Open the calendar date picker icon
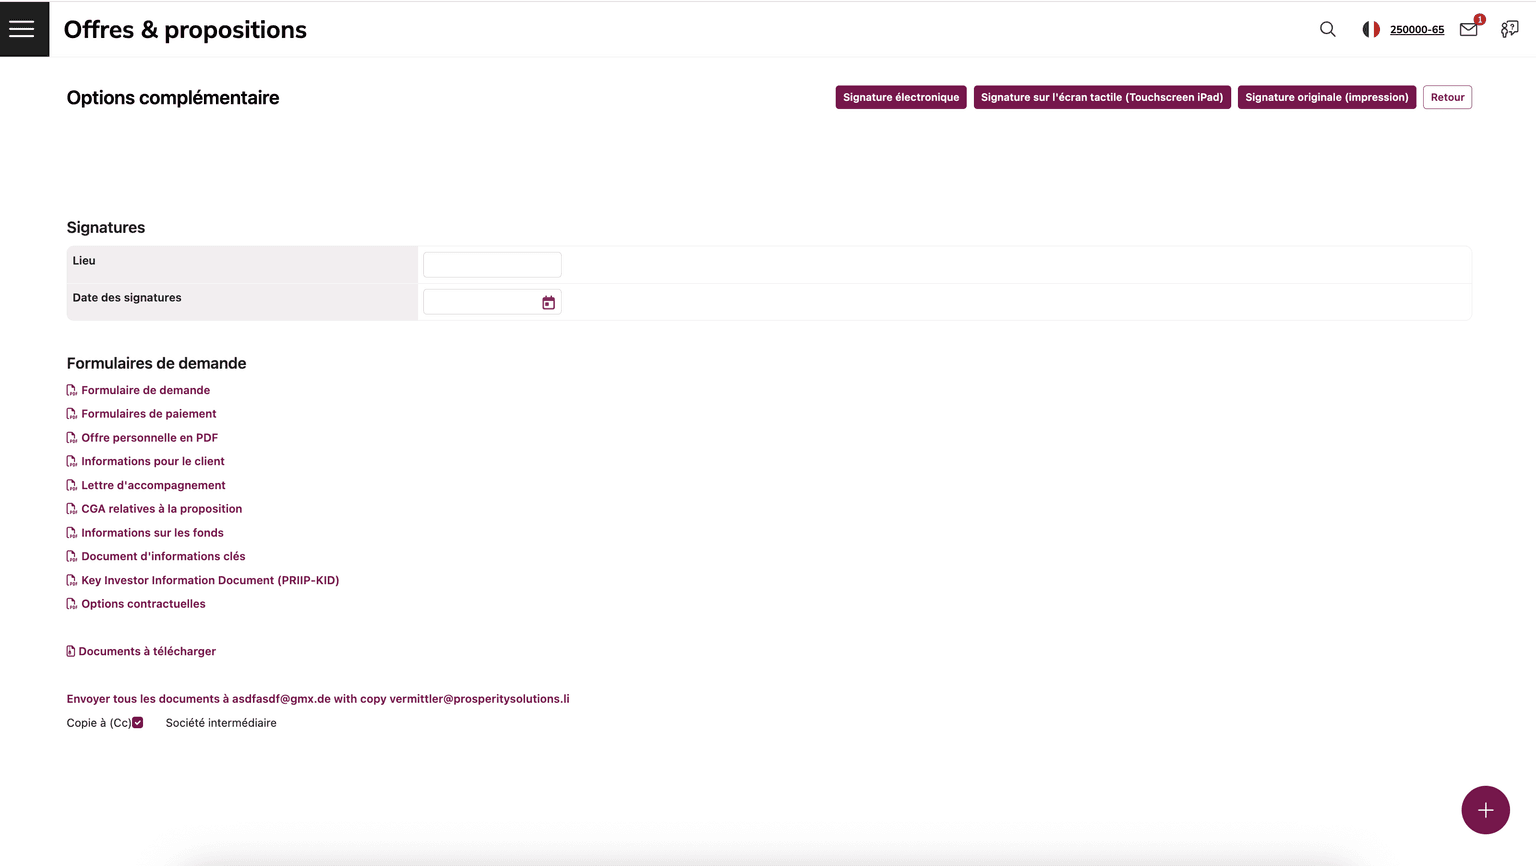The height and width of the screenshot is (866, 1536). (548, 303)
